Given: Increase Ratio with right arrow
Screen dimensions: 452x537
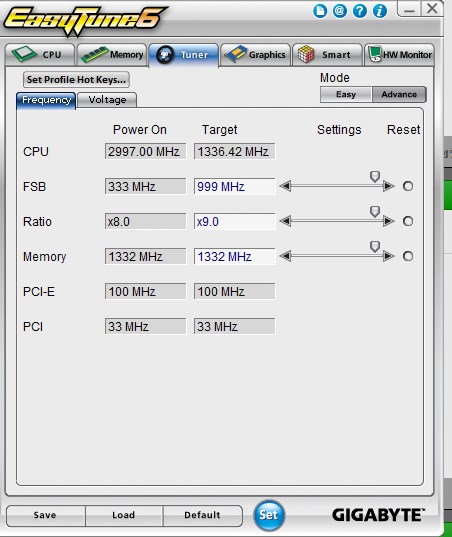Looking at the screenshot, I should [x=389, y=221].
